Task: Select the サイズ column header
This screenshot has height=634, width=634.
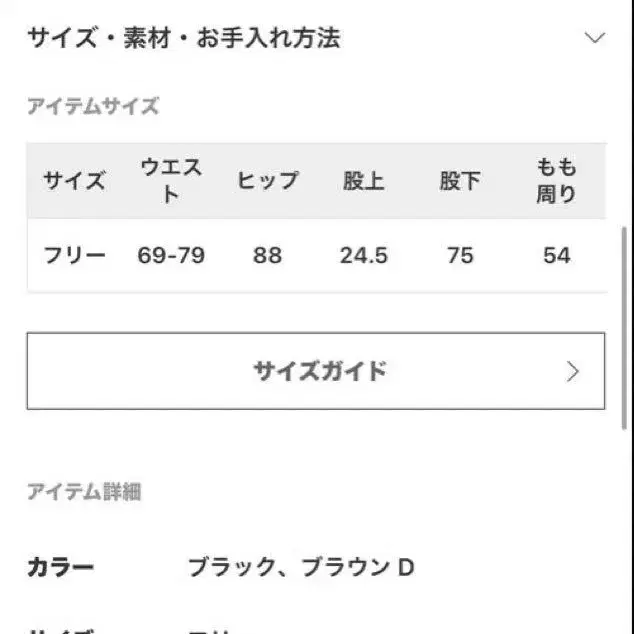Action: (x=74, y=181)
